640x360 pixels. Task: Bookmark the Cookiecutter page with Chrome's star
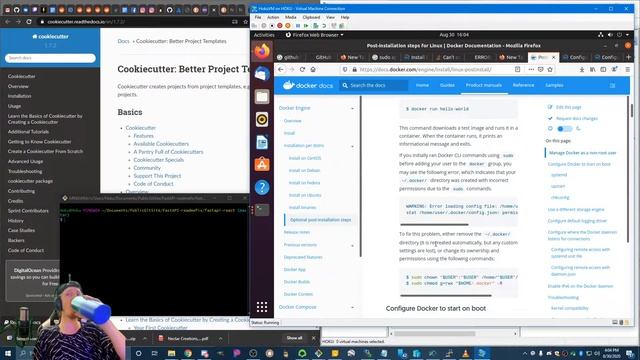pyautogui.click(x=245, y=22)
